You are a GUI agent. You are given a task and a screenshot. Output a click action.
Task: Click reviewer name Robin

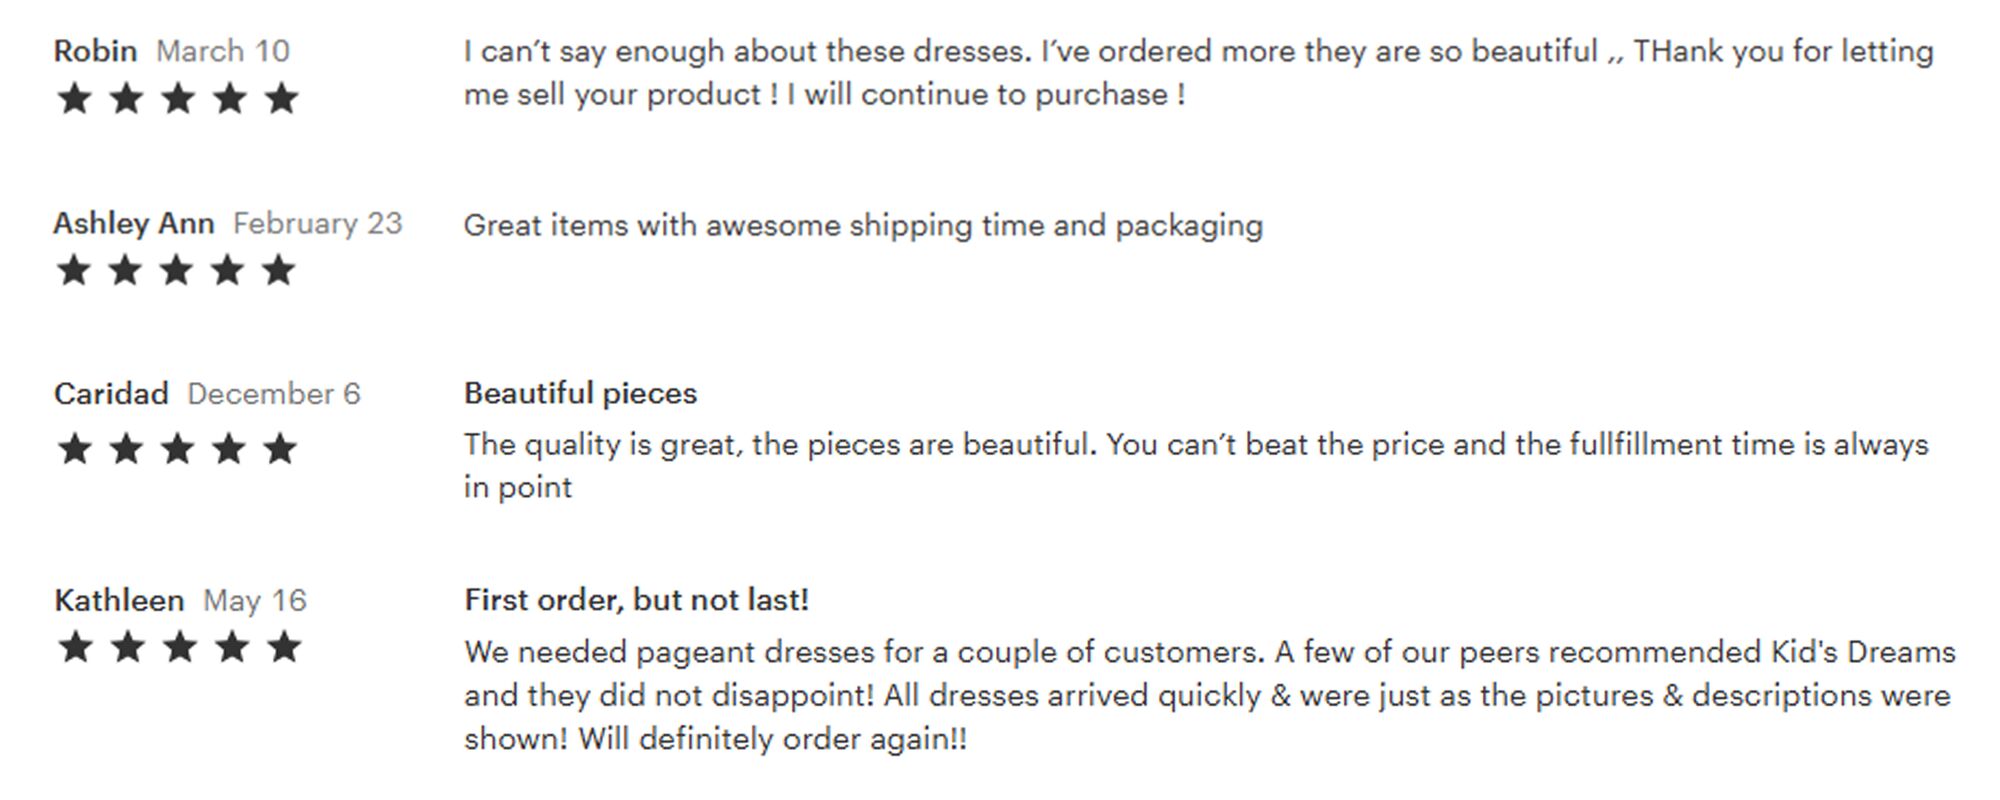[95, 51]
